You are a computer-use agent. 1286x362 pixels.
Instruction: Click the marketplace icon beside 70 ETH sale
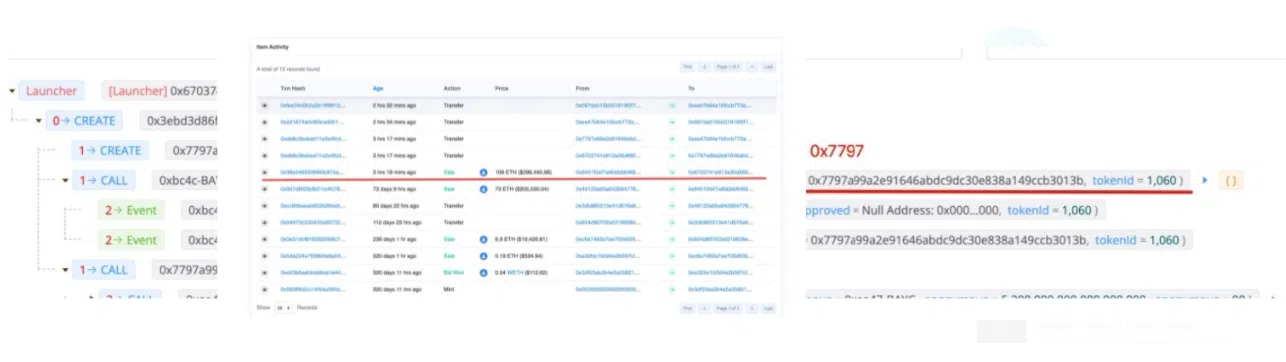(484, 189)
